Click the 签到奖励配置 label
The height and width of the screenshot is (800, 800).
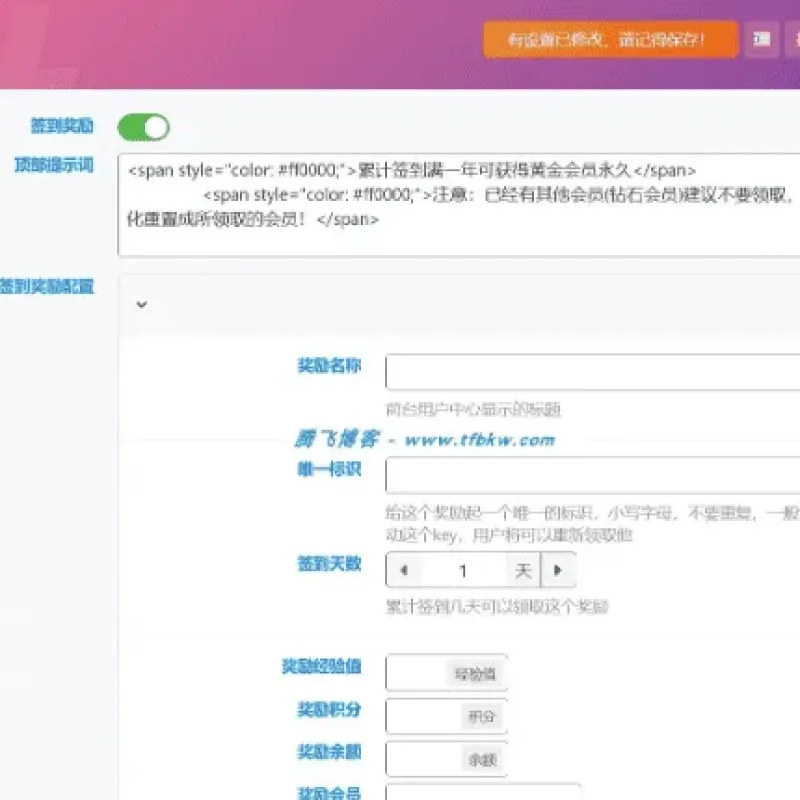[46, 286]
